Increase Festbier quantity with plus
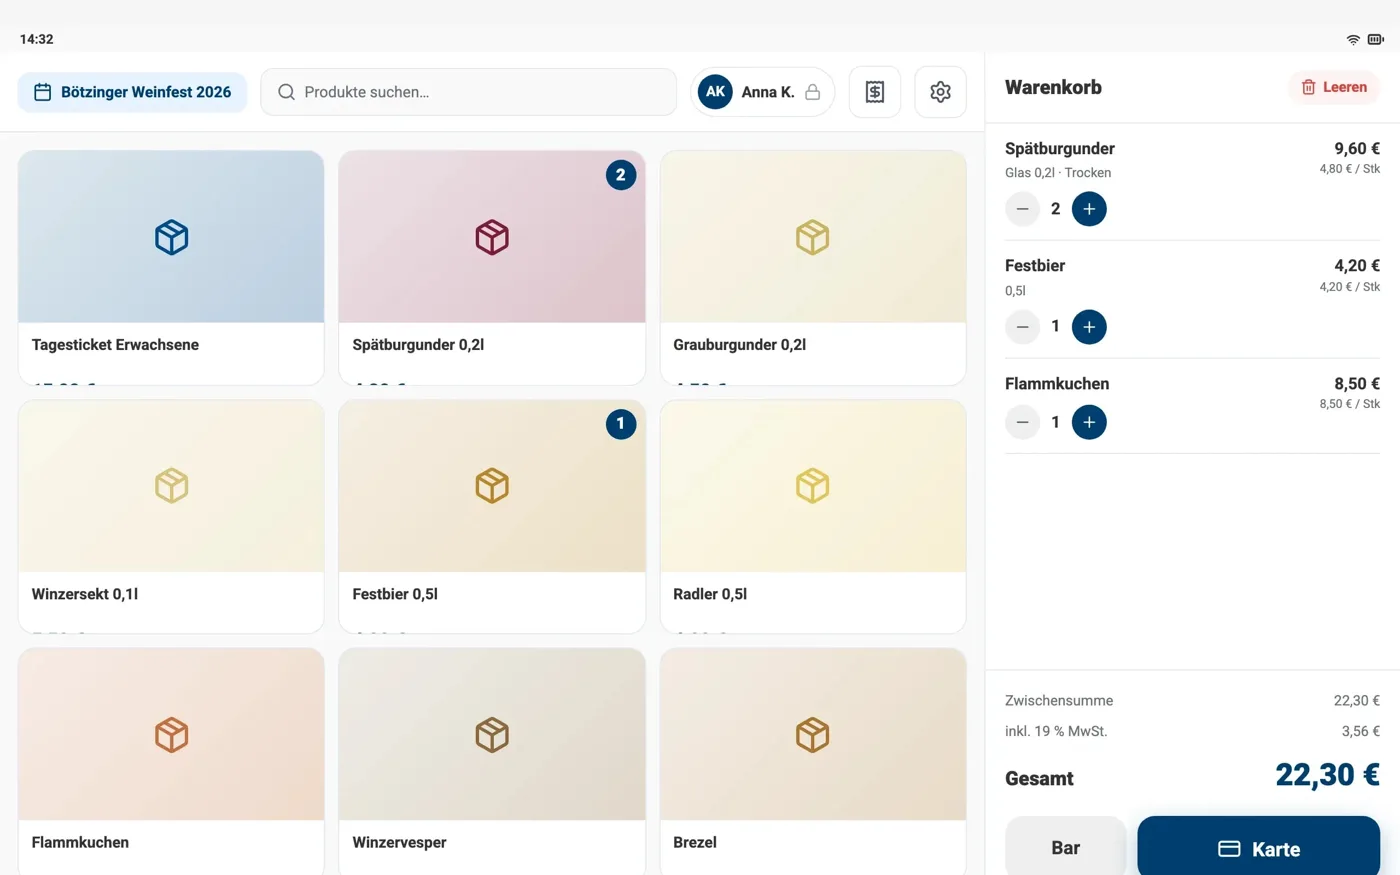 1089,327
